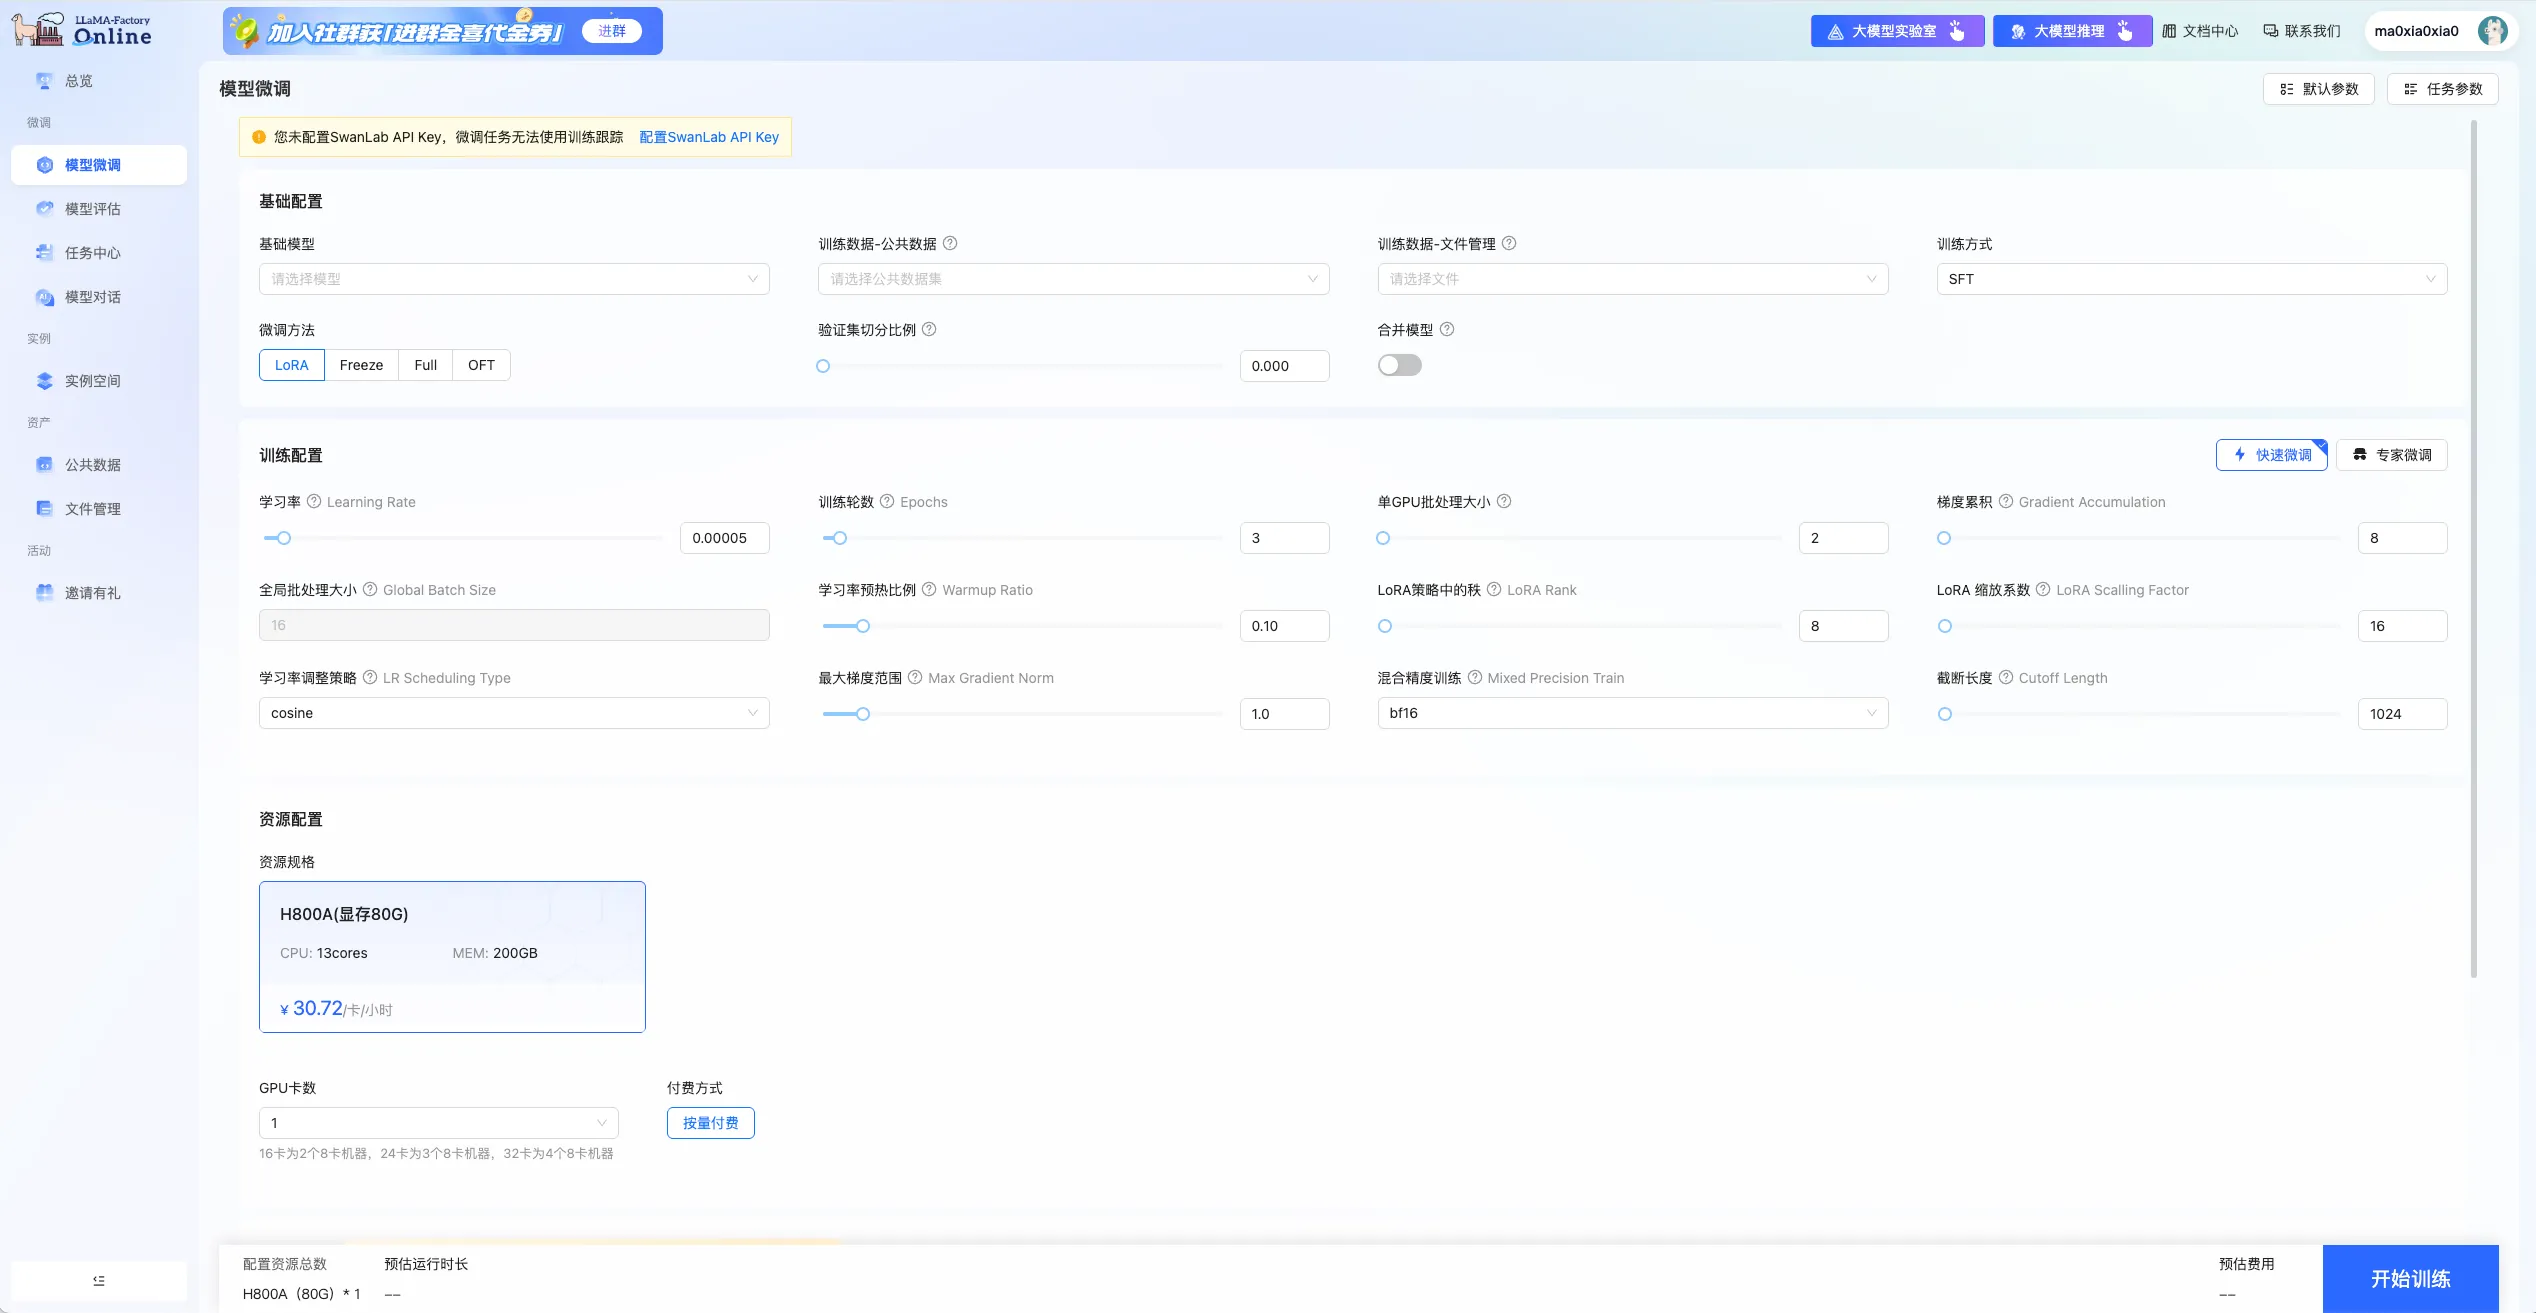The image size is (2536, 1313).
Task: Open the 公共数据 public data section
Action: [90, 464]
